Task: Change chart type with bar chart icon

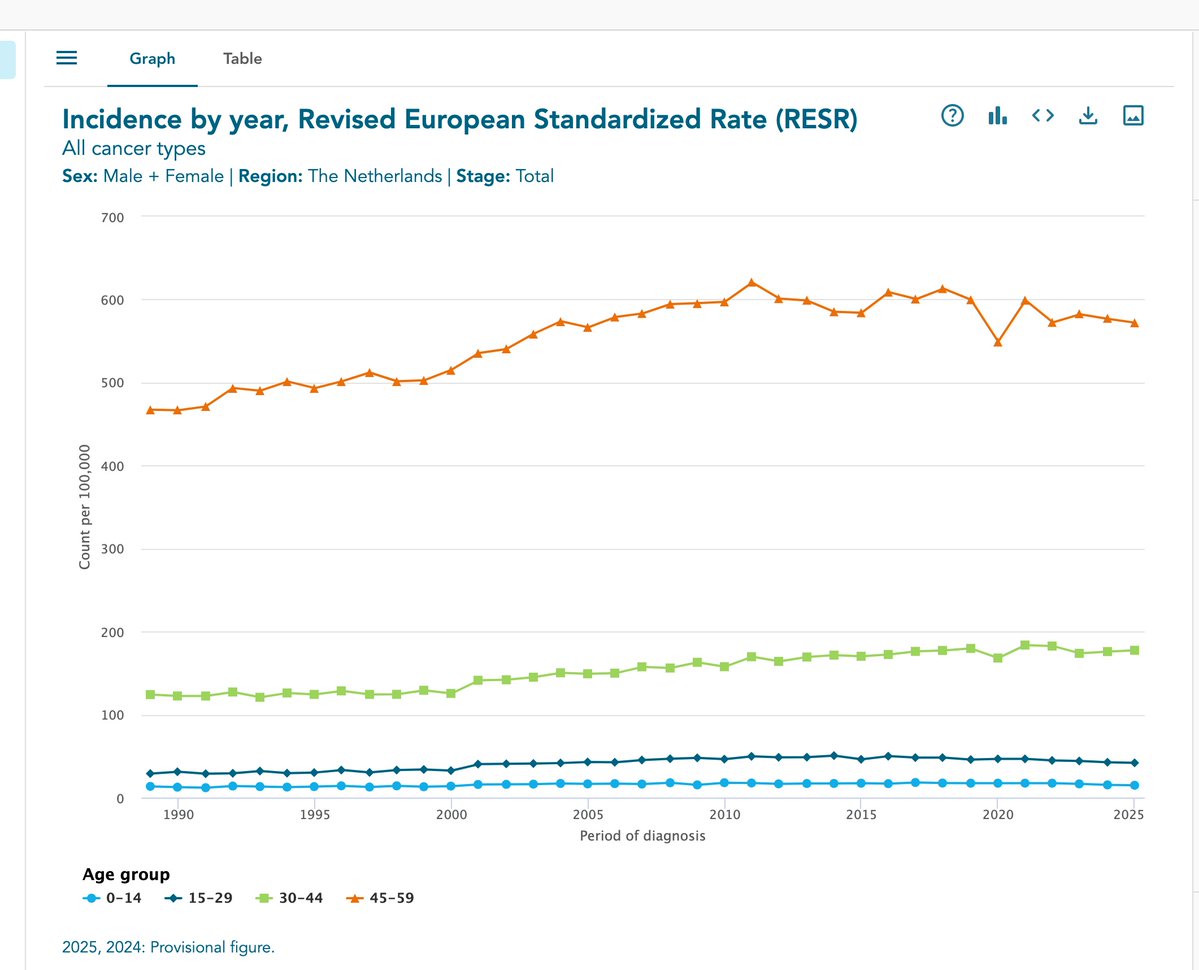Action: pyautogui.click(x=997, y=115)
